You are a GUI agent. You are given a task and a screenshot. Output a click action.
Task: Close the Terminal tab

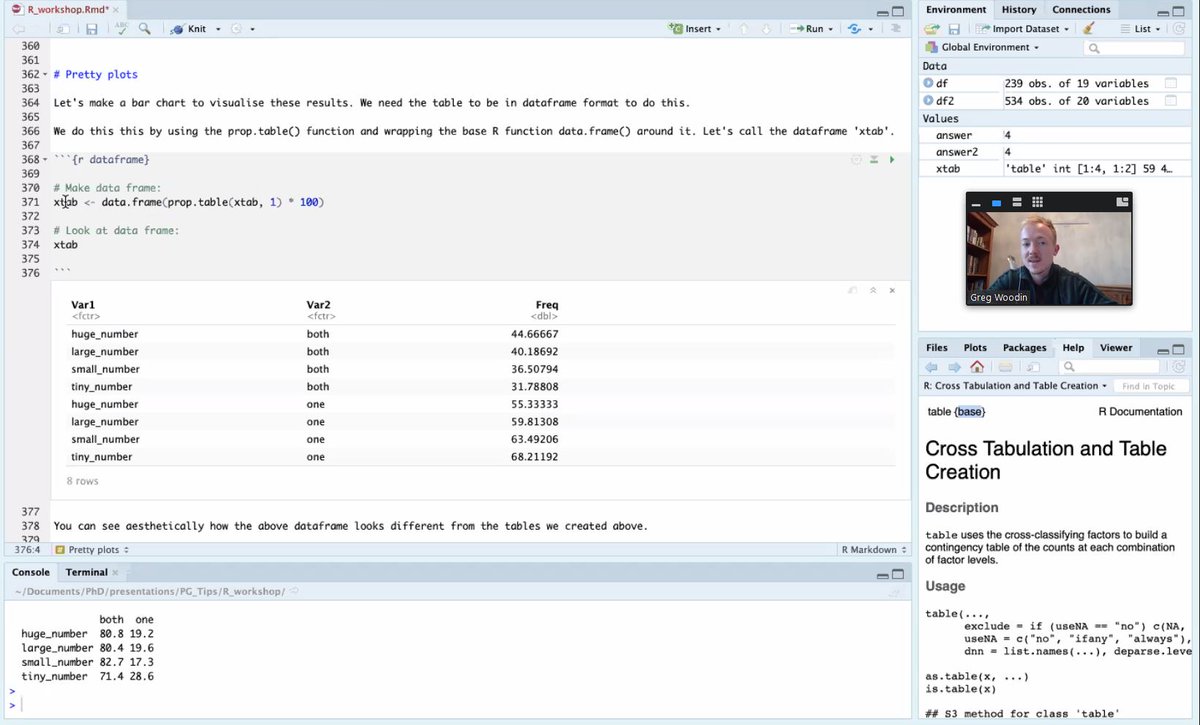coord(115,573)
